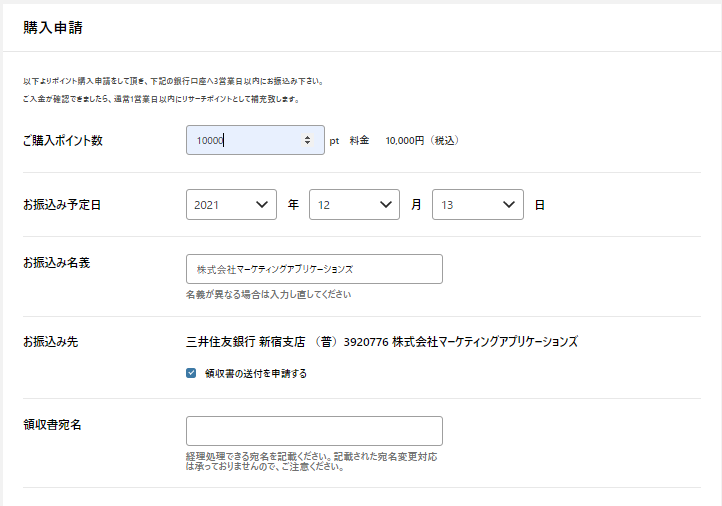Click the お振込み先 label
This screenshot has height=506, width=722.
click(x=51, y=342)
